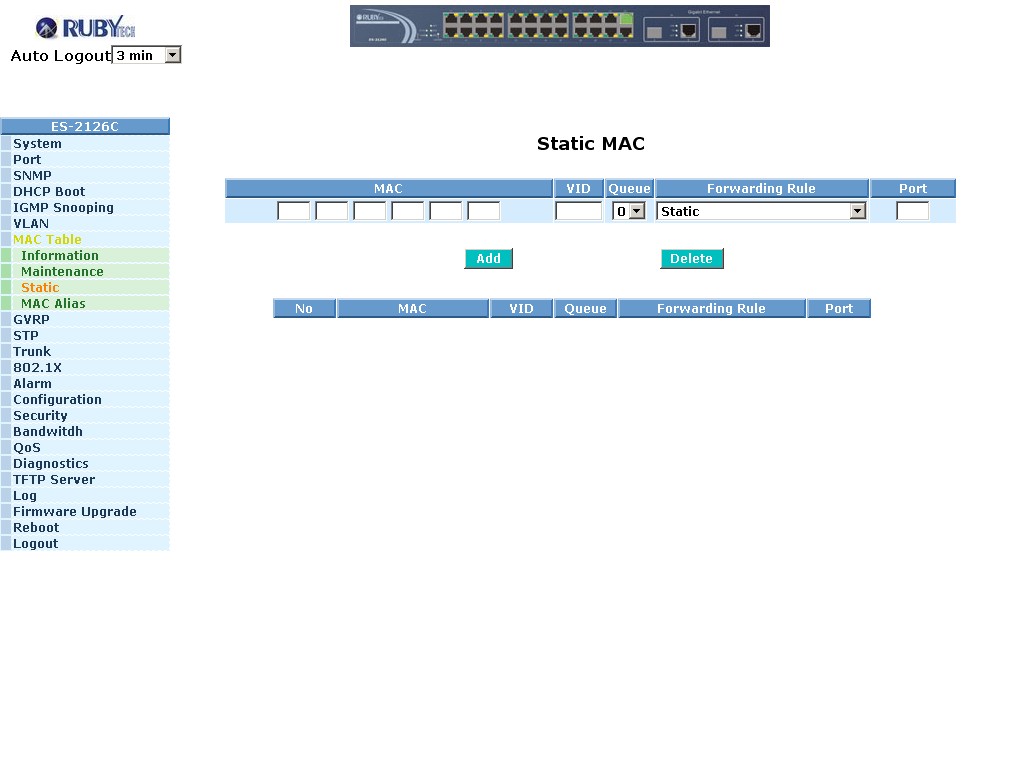Open the Firmware Upgrade menu
Image resolution: width=1024 pixels, height=768 pixels.
(86, 512)
